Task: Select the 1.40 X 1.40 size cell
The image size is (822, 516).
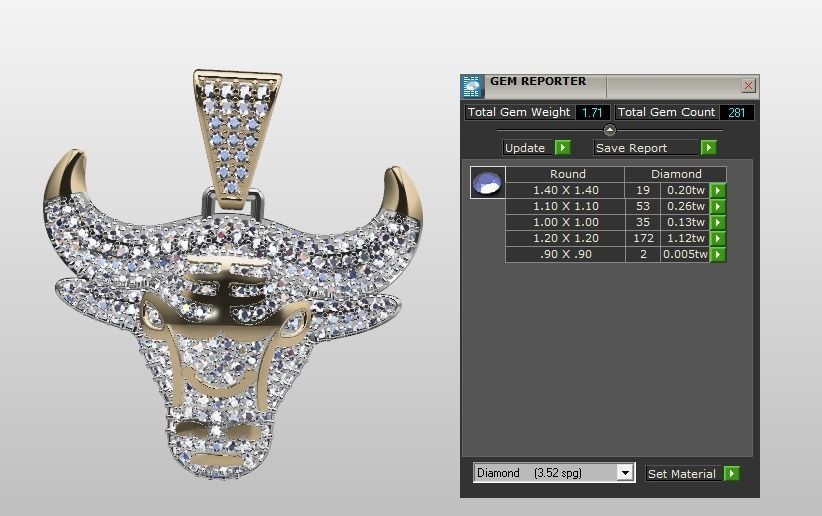Action: click(x=565, y=190)
